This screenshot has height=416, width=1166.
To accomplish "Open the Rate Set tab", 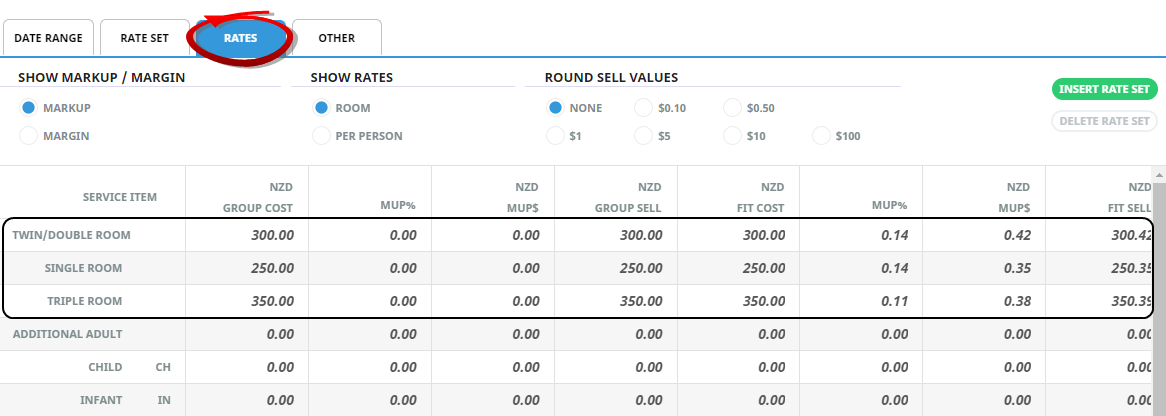I will tap(144, 38).
